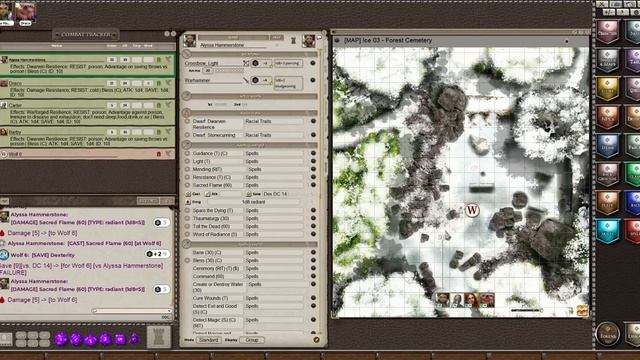Select the leftmost portrait in top-left corner
Image resolution: width=640 pixels, height=360 pixels.
click(x=6, y=12)
